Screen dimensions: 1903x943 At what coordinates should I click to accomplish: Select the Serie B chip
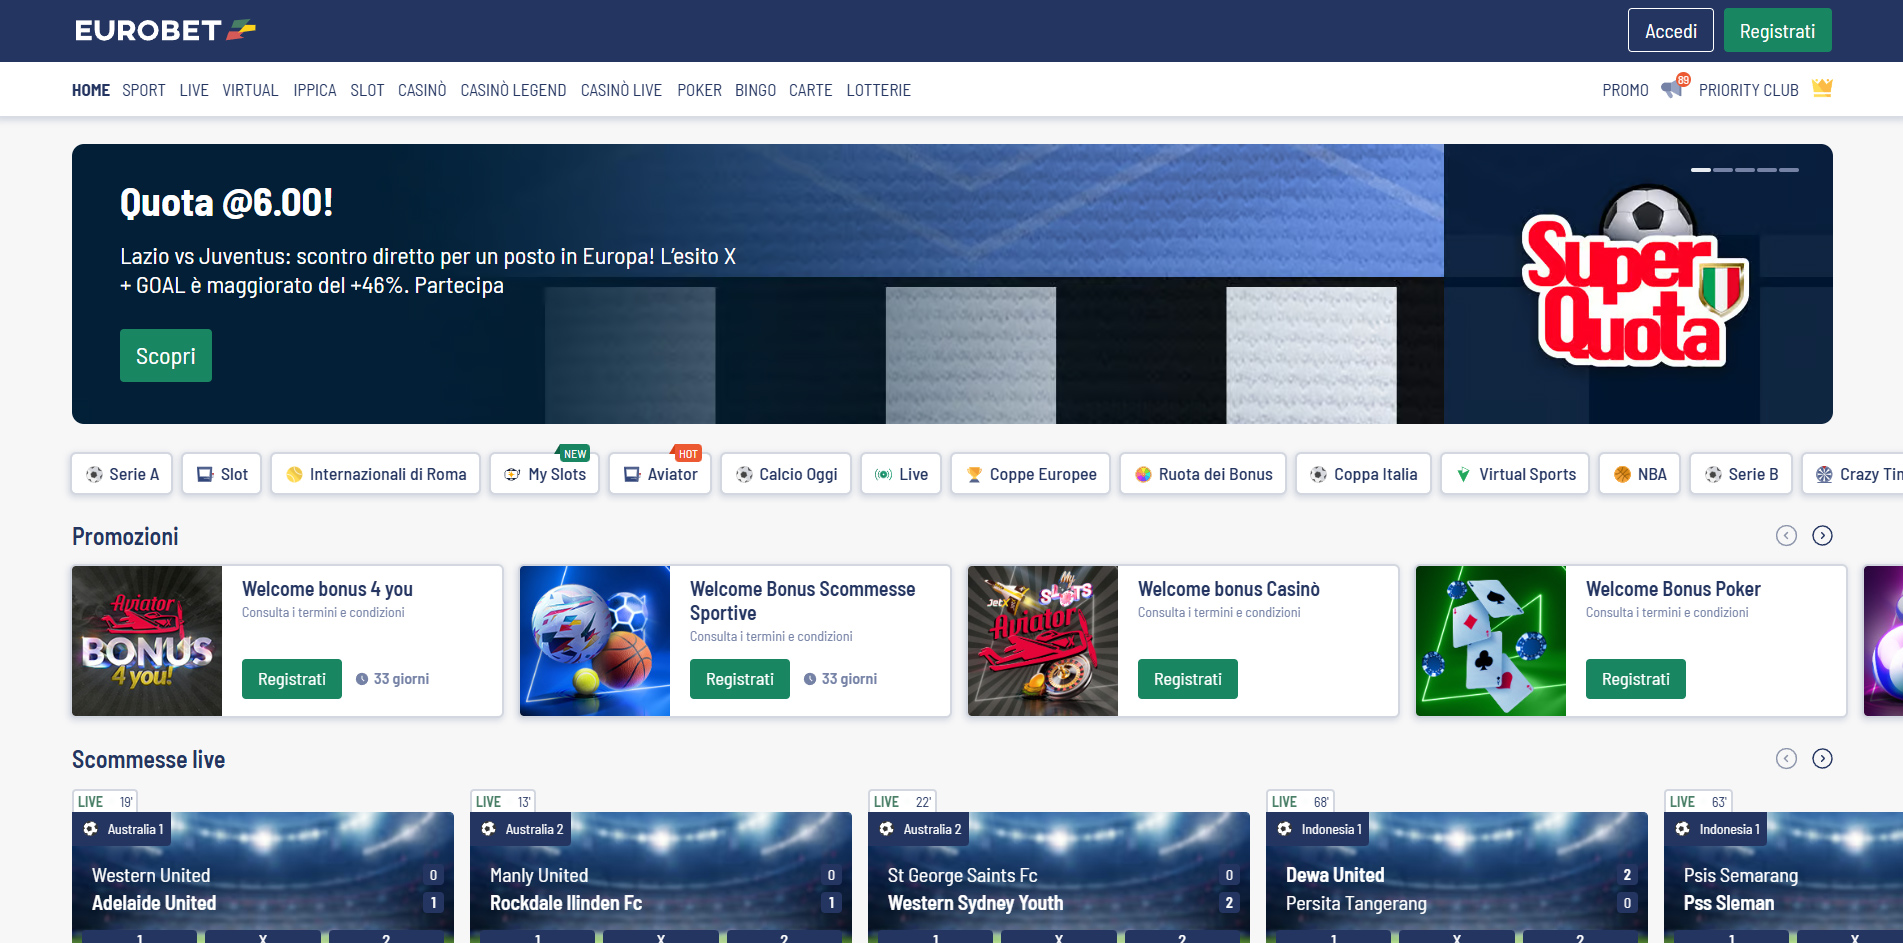1741,474
